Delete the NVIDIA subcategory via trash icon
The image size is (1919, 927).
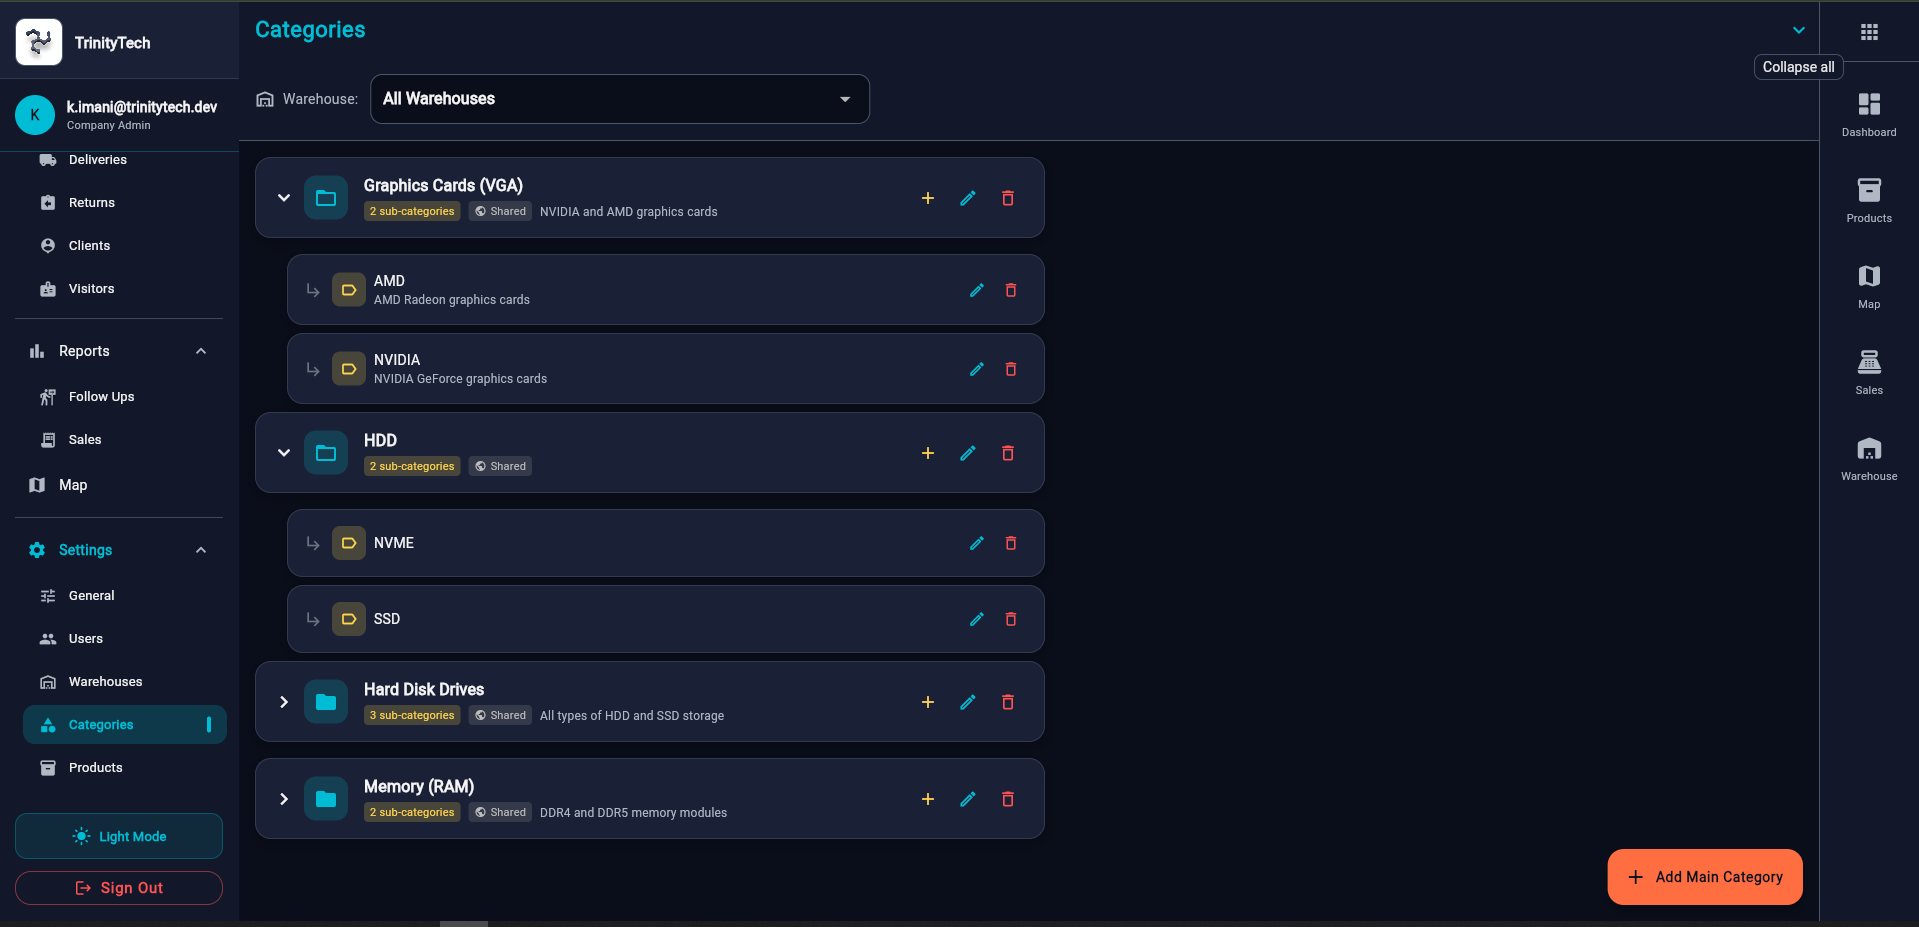click(x=1010, y=369)
